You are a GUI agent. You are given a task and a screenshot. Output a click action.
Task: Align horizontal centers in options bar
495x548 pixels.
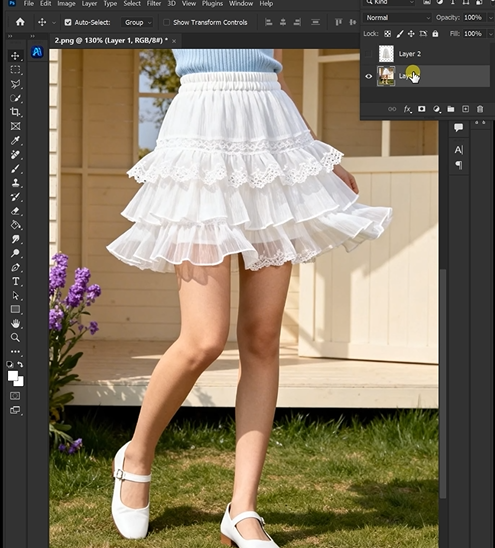(283, 22)
